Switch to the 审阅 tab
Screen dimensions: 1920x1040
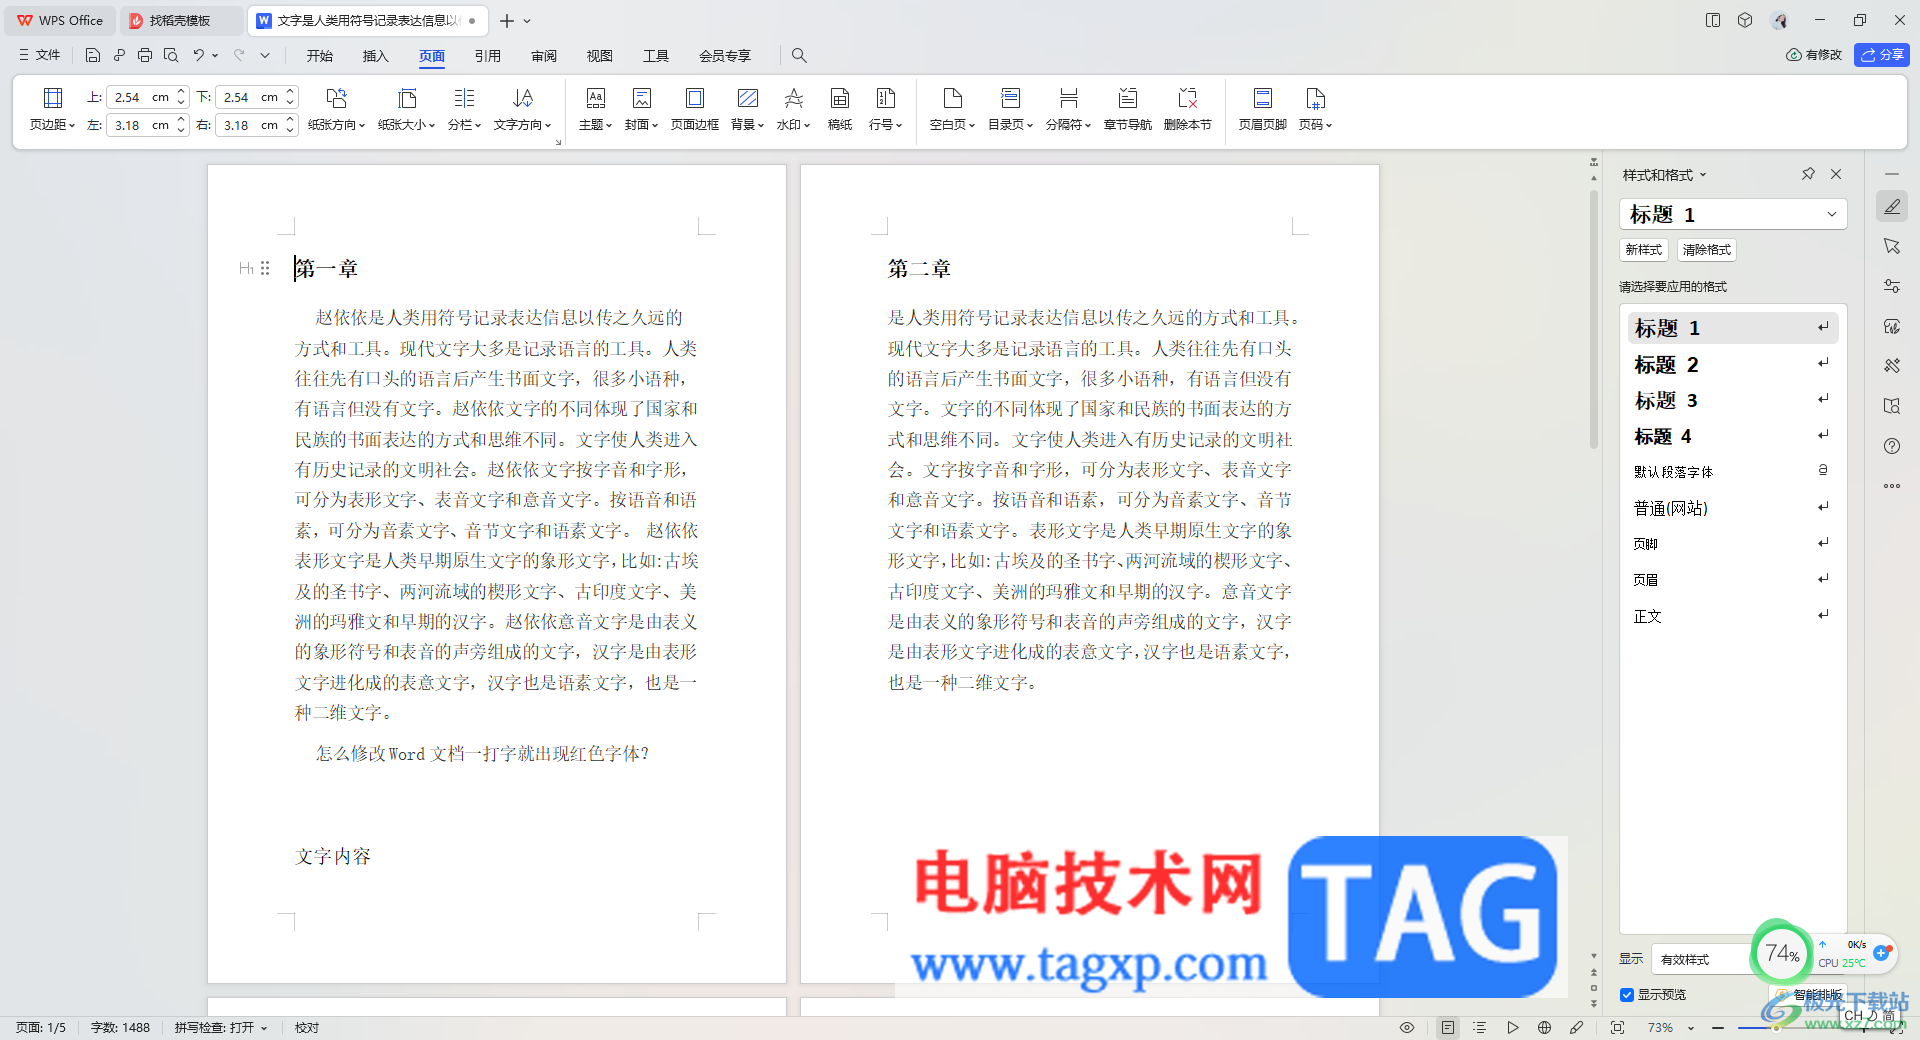pyautogui.click(x=544, y=56)
